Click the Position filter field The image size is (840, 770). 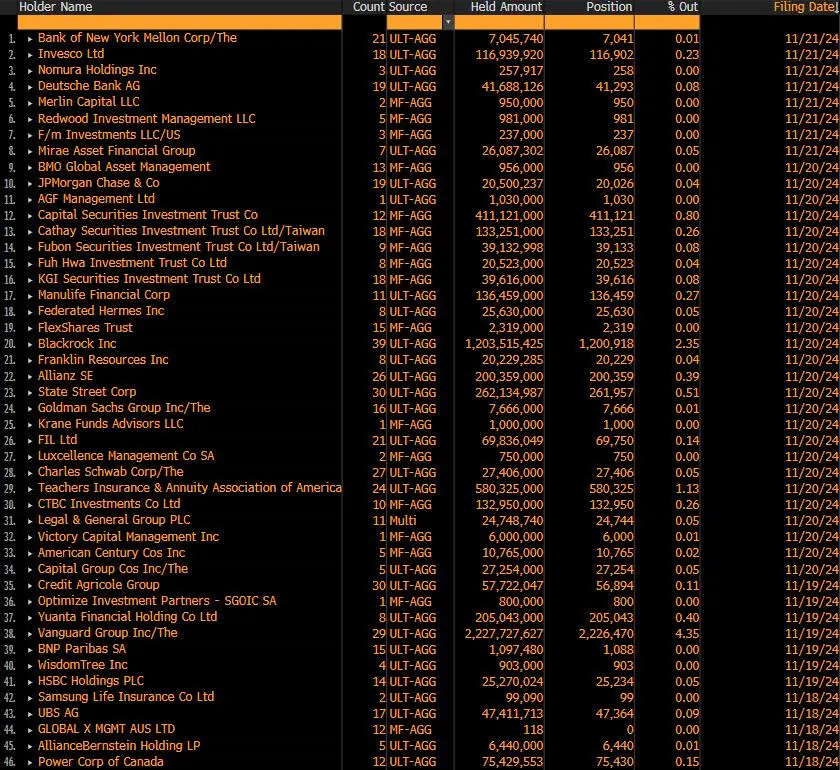pos(590,22)
